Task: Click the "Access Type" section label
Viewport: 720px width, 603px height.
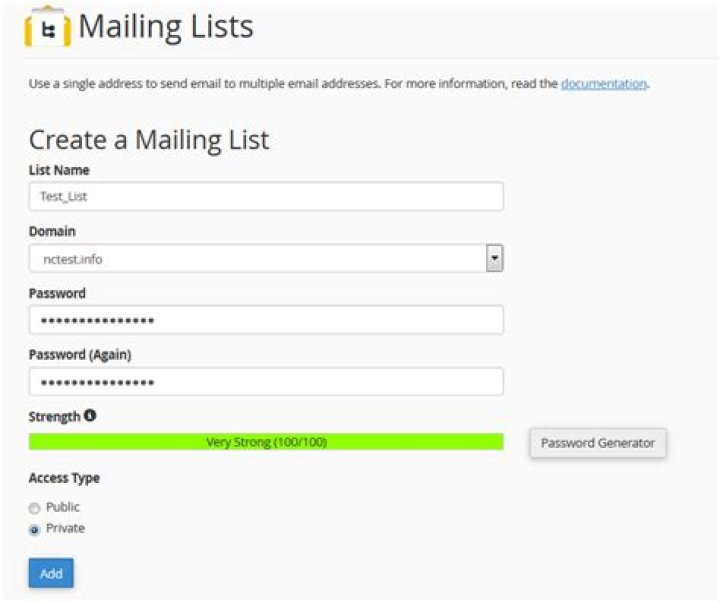Action: point(64,478)
